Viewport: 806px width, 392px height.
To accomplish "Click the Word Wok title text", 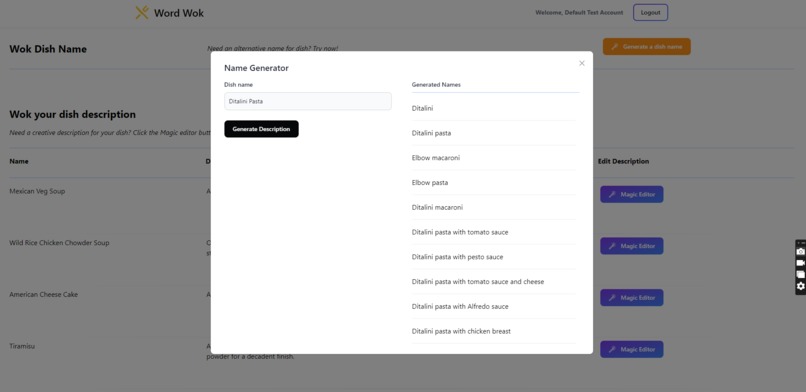I will 179,13.
